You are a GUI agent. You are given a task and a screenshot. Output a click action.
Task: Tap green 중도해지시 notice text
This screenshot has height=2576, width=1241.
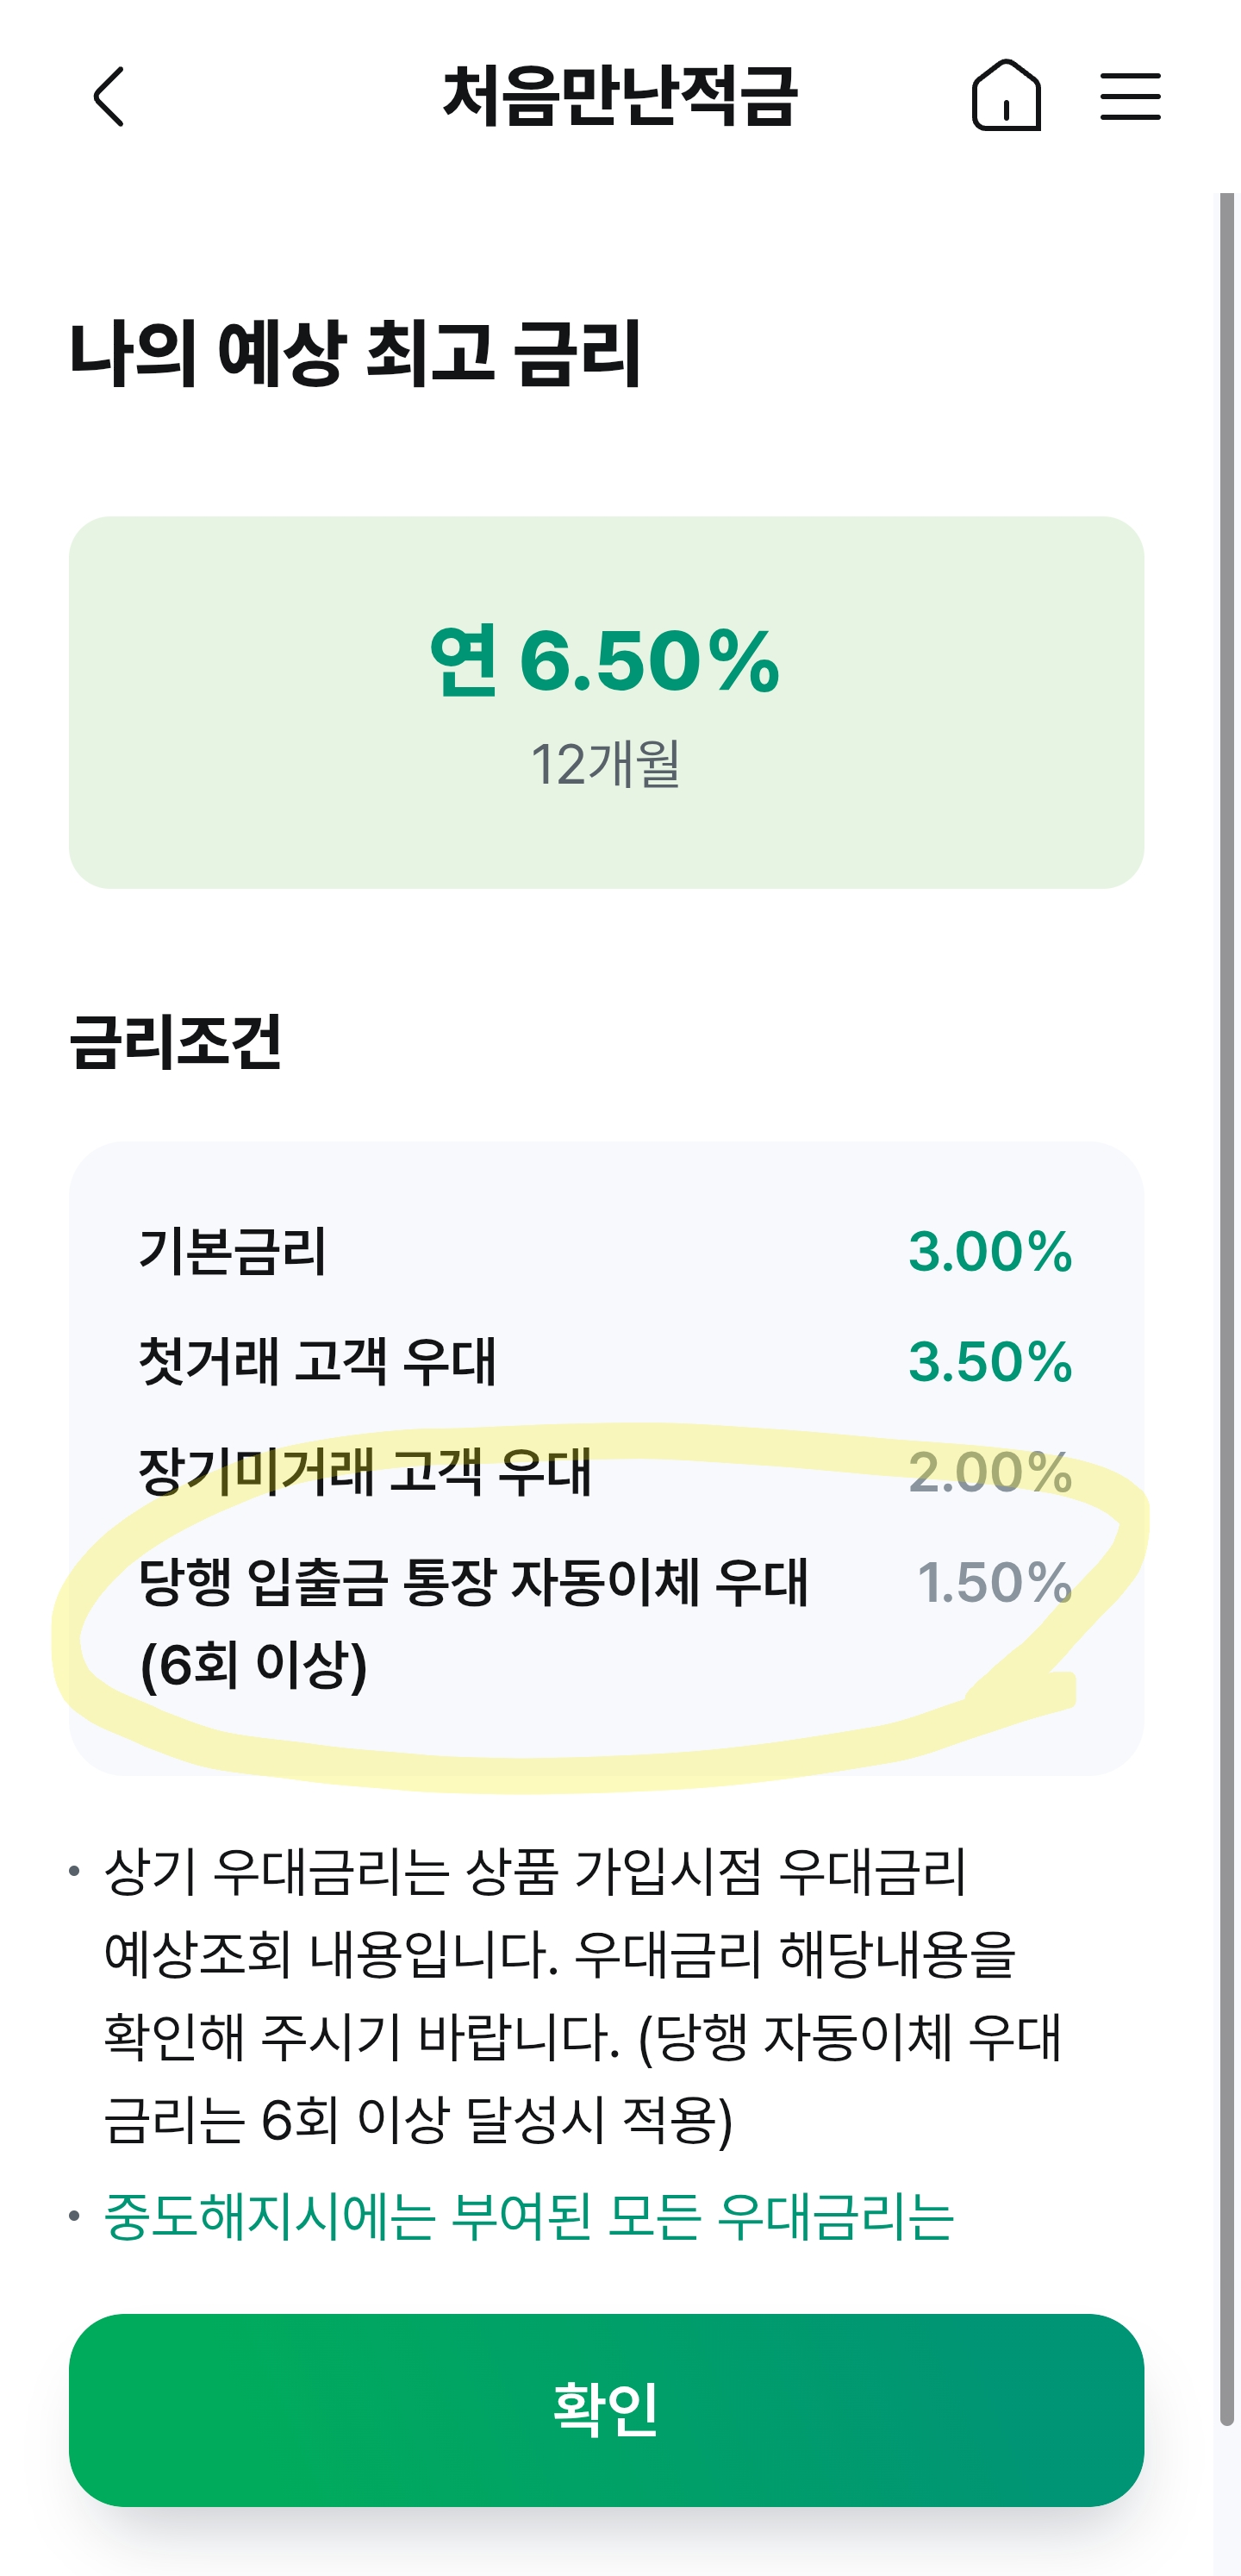(529, 2216)
